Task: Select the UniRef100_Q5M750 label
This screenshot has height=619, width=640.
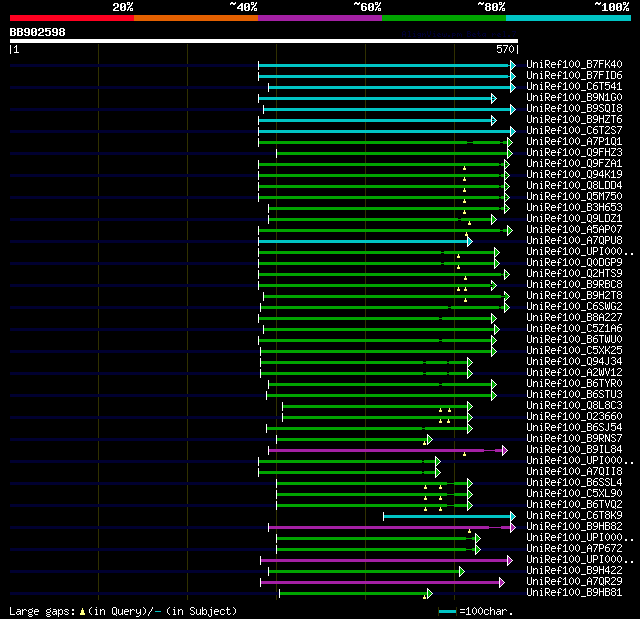Action: tap(574, 197)
